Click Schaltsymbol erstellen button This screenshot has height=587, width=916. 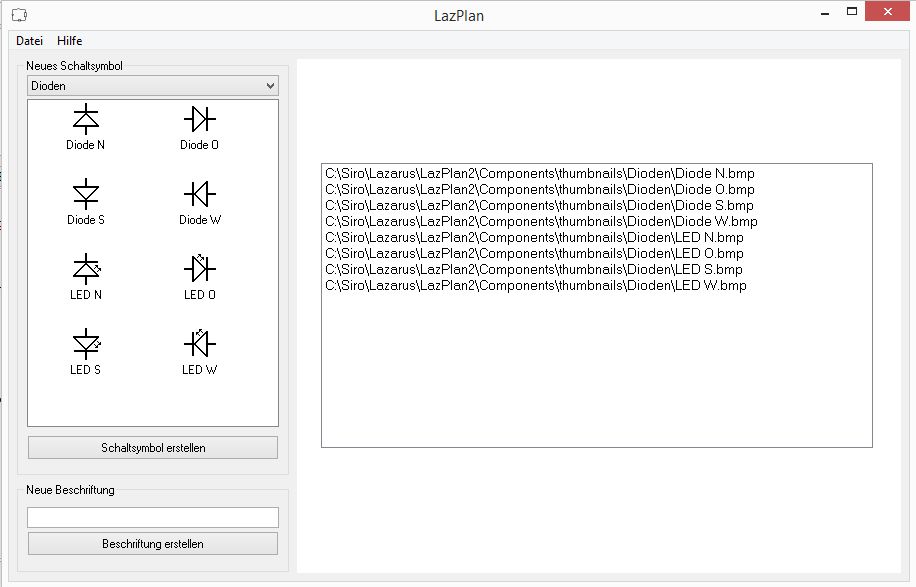point(153,448)
